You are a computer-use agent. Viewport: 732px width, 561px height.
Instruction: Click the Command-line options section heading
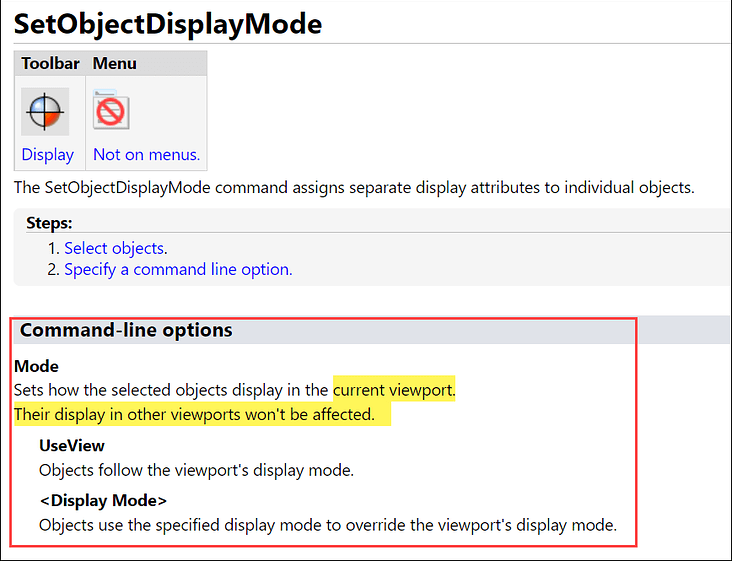(x=126, y=330)
